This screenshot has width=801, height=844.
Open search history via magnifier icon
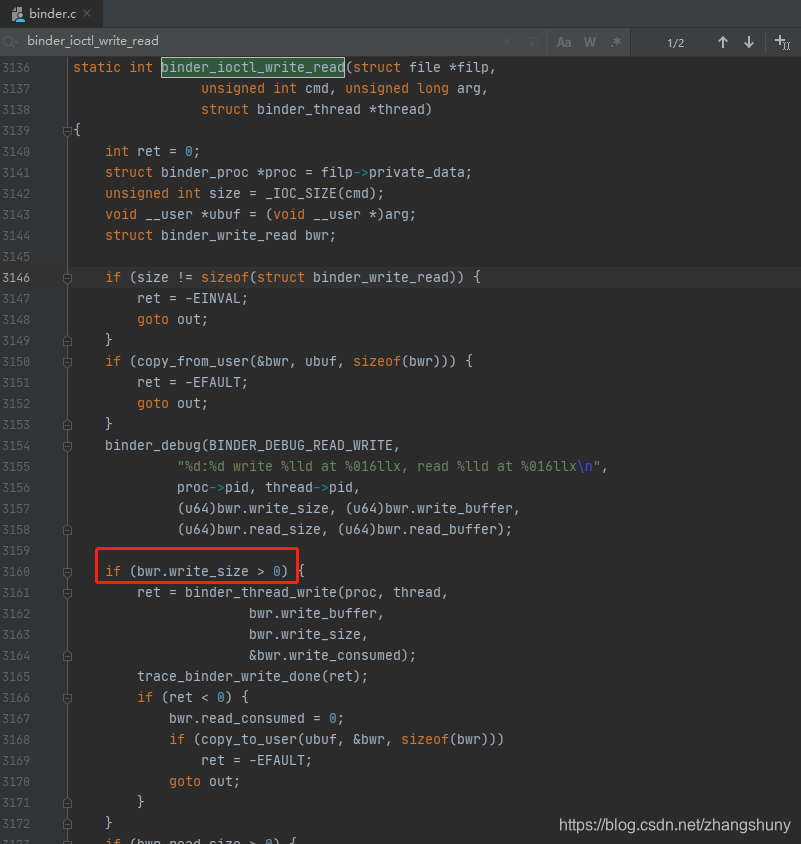coord(11,41)
